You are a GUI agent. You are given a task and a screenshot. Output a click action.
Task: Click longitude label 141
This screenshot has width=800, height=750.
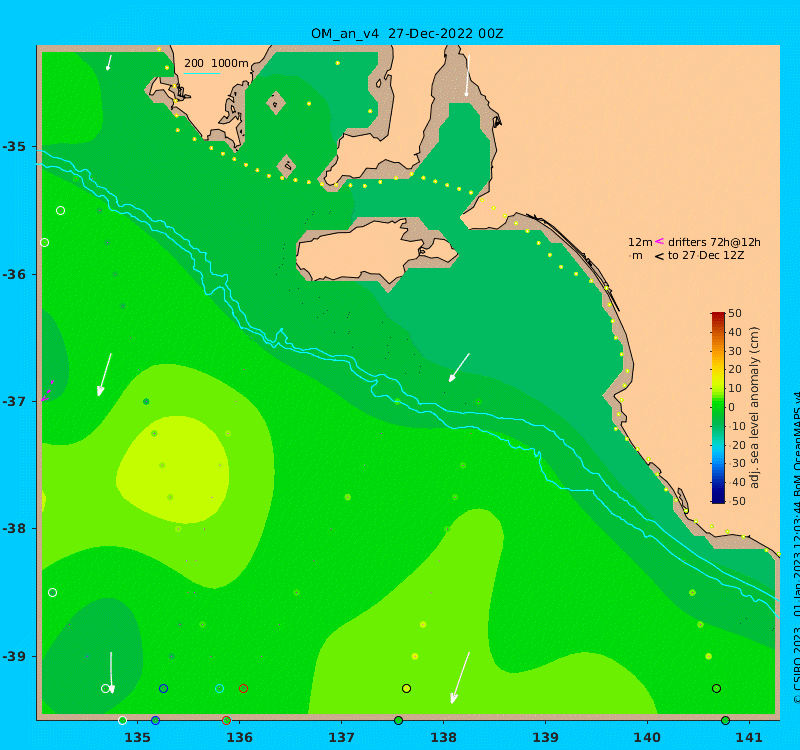750,737
